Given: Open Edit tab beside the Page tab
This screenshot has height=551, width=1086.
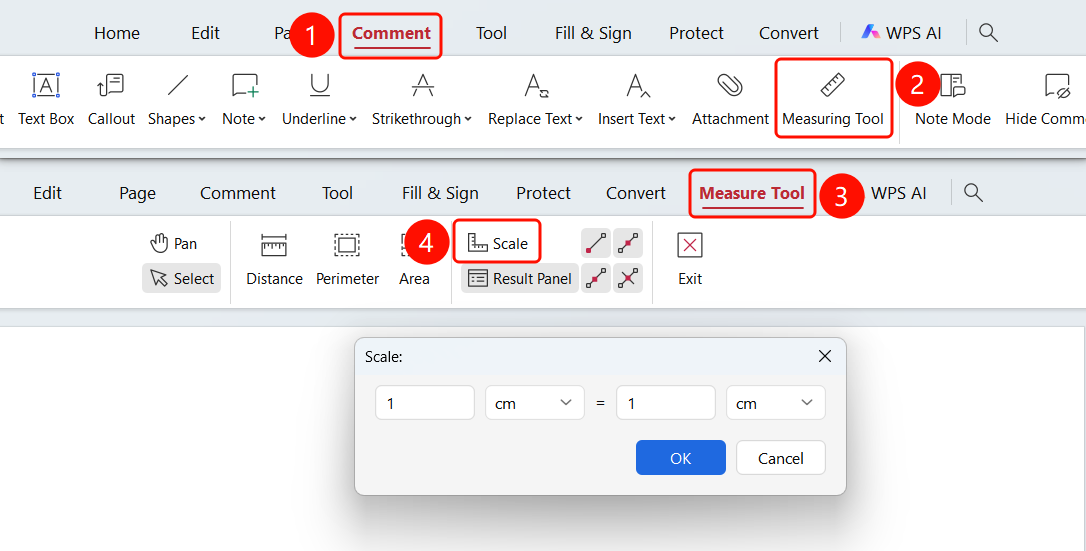Looking at the screenshot, I should (47, 192).
